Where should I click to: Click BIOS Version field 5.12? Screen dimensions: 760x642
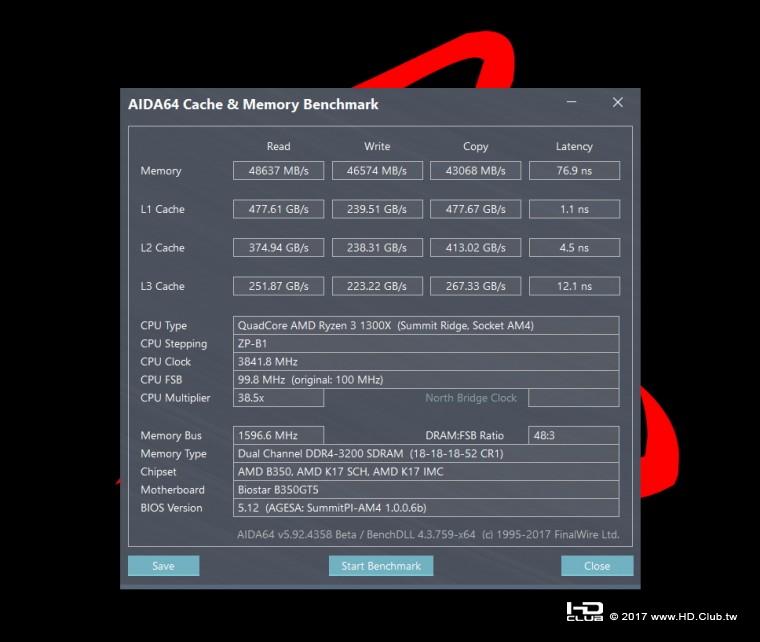point(426,508)
